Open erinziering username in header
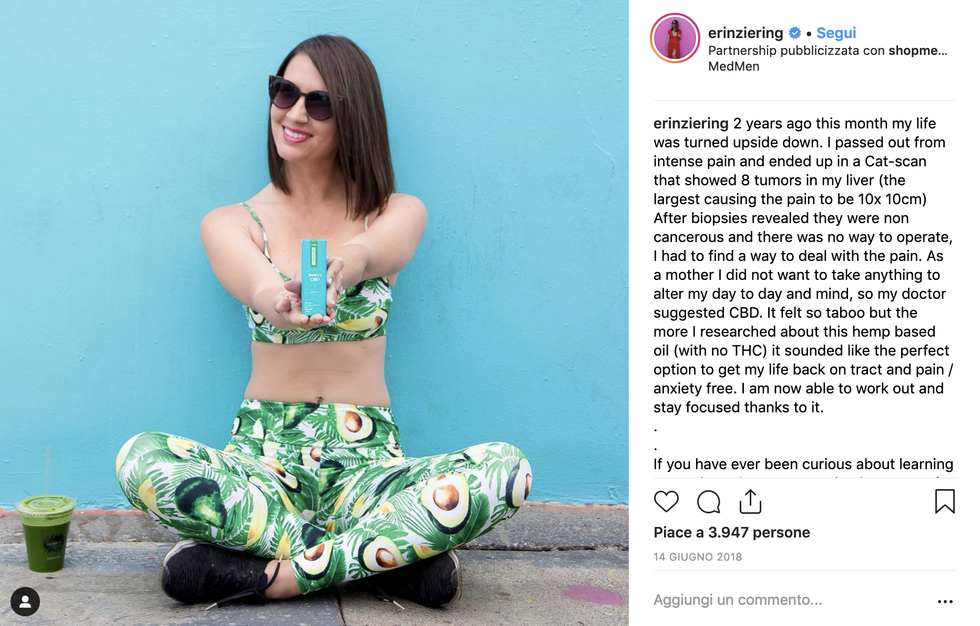Image resolution: width=980 pixels, height=626 pixels. point(745,32)
